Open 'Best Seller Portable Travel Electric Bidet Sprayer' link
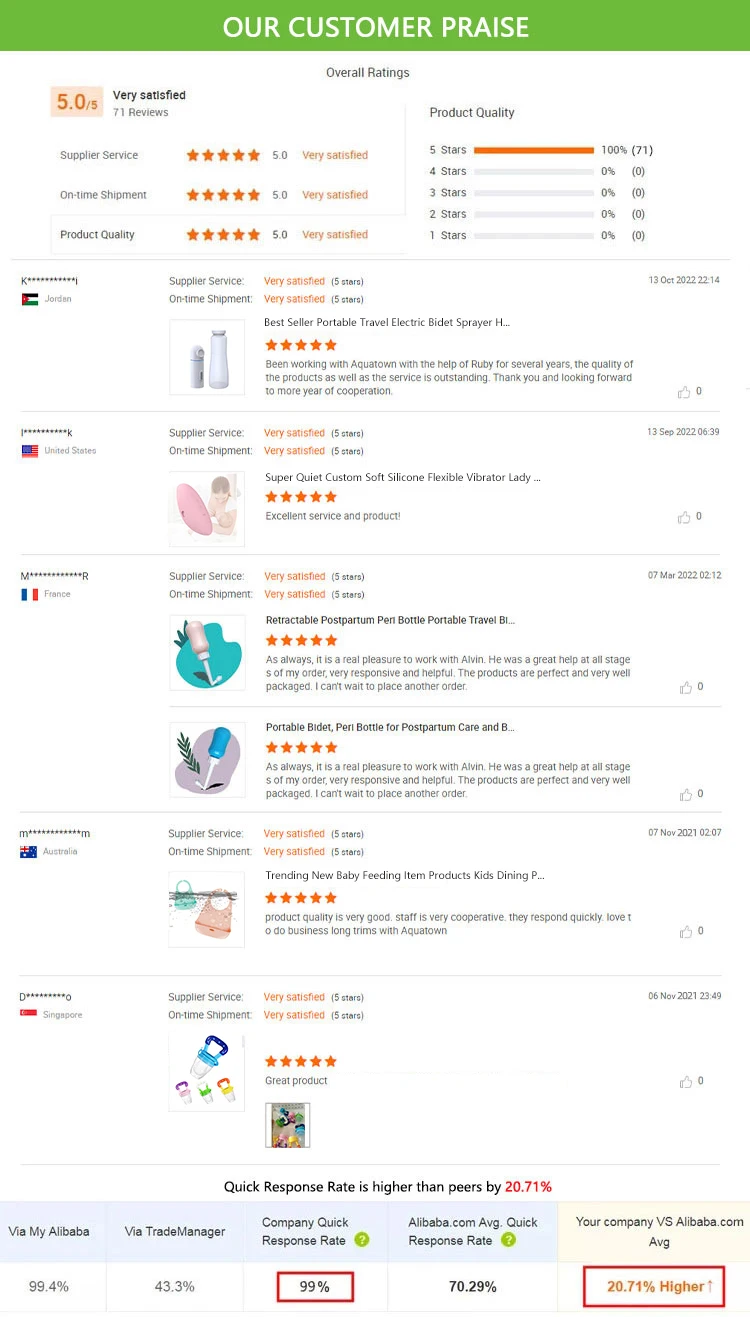The image size is (750, 1317). point(387,323)
